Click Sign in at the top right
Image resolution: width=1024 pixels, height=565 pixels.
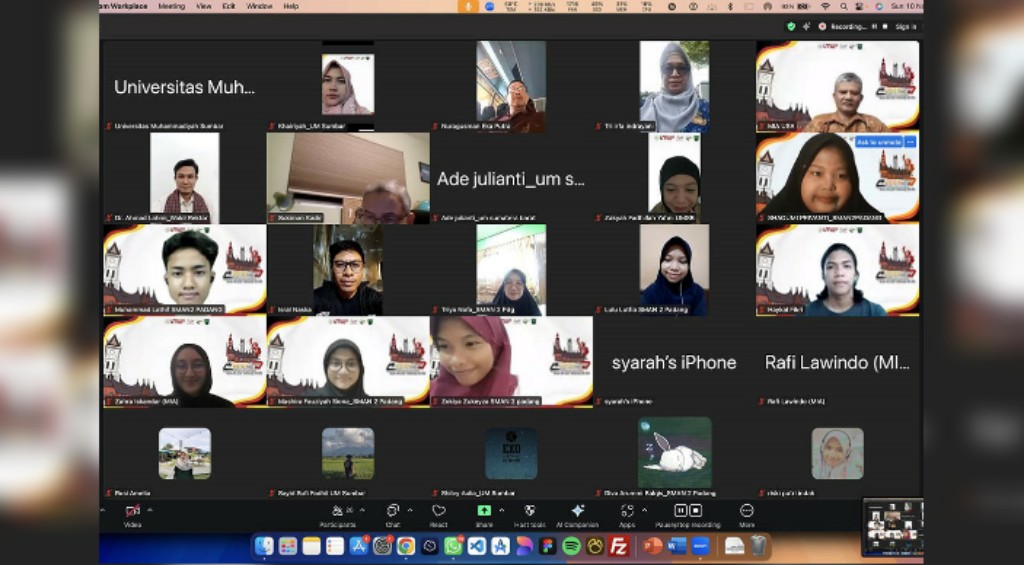(905, 27)
